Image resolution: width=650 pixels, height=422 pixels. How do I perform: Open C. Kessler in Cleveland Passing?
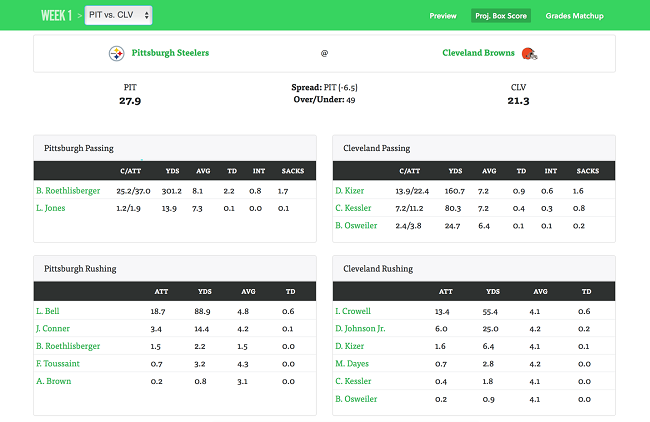coord(353,208)
